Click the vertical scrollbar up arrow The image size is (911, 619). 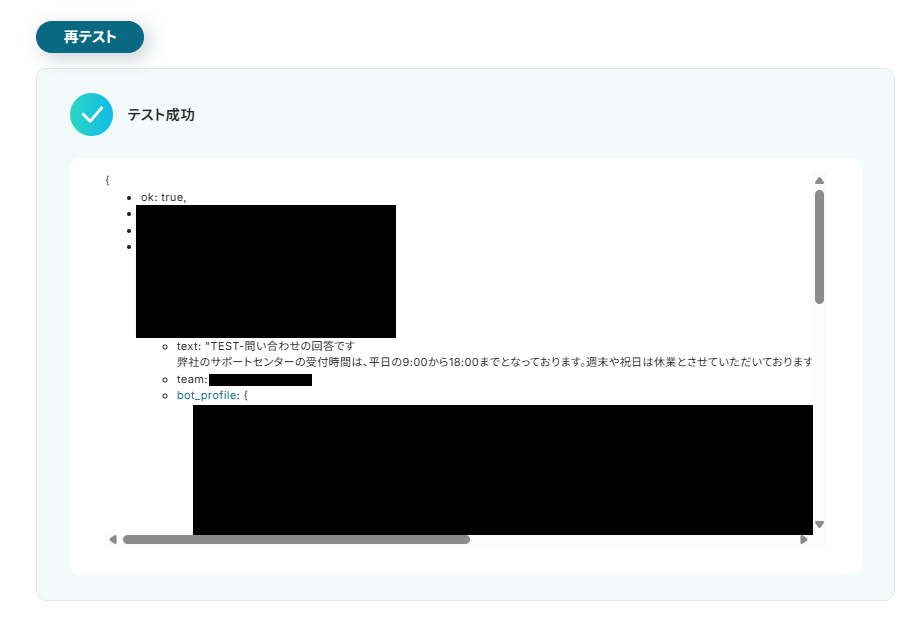[x=819, y=181]
